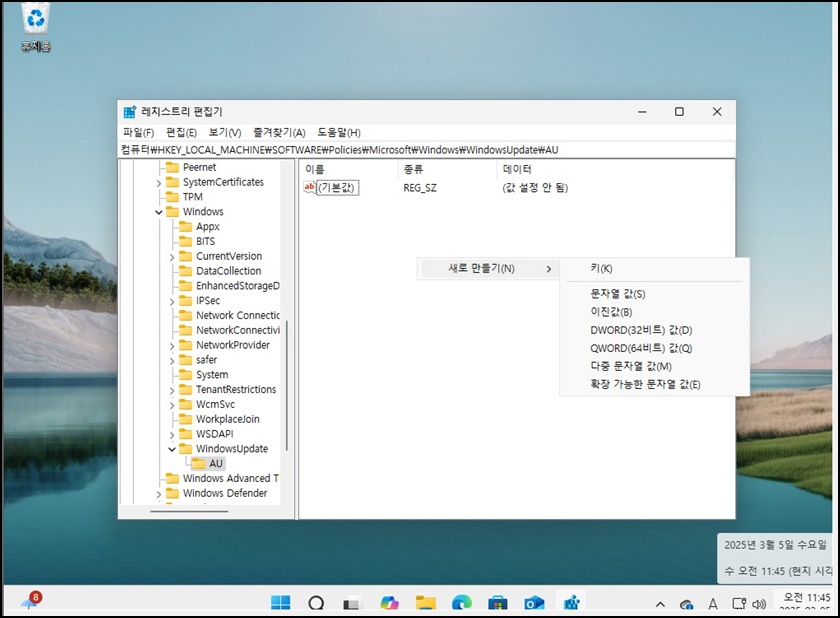
Task: Click Registry Editor taskbar icon
Action: point(571,603)
